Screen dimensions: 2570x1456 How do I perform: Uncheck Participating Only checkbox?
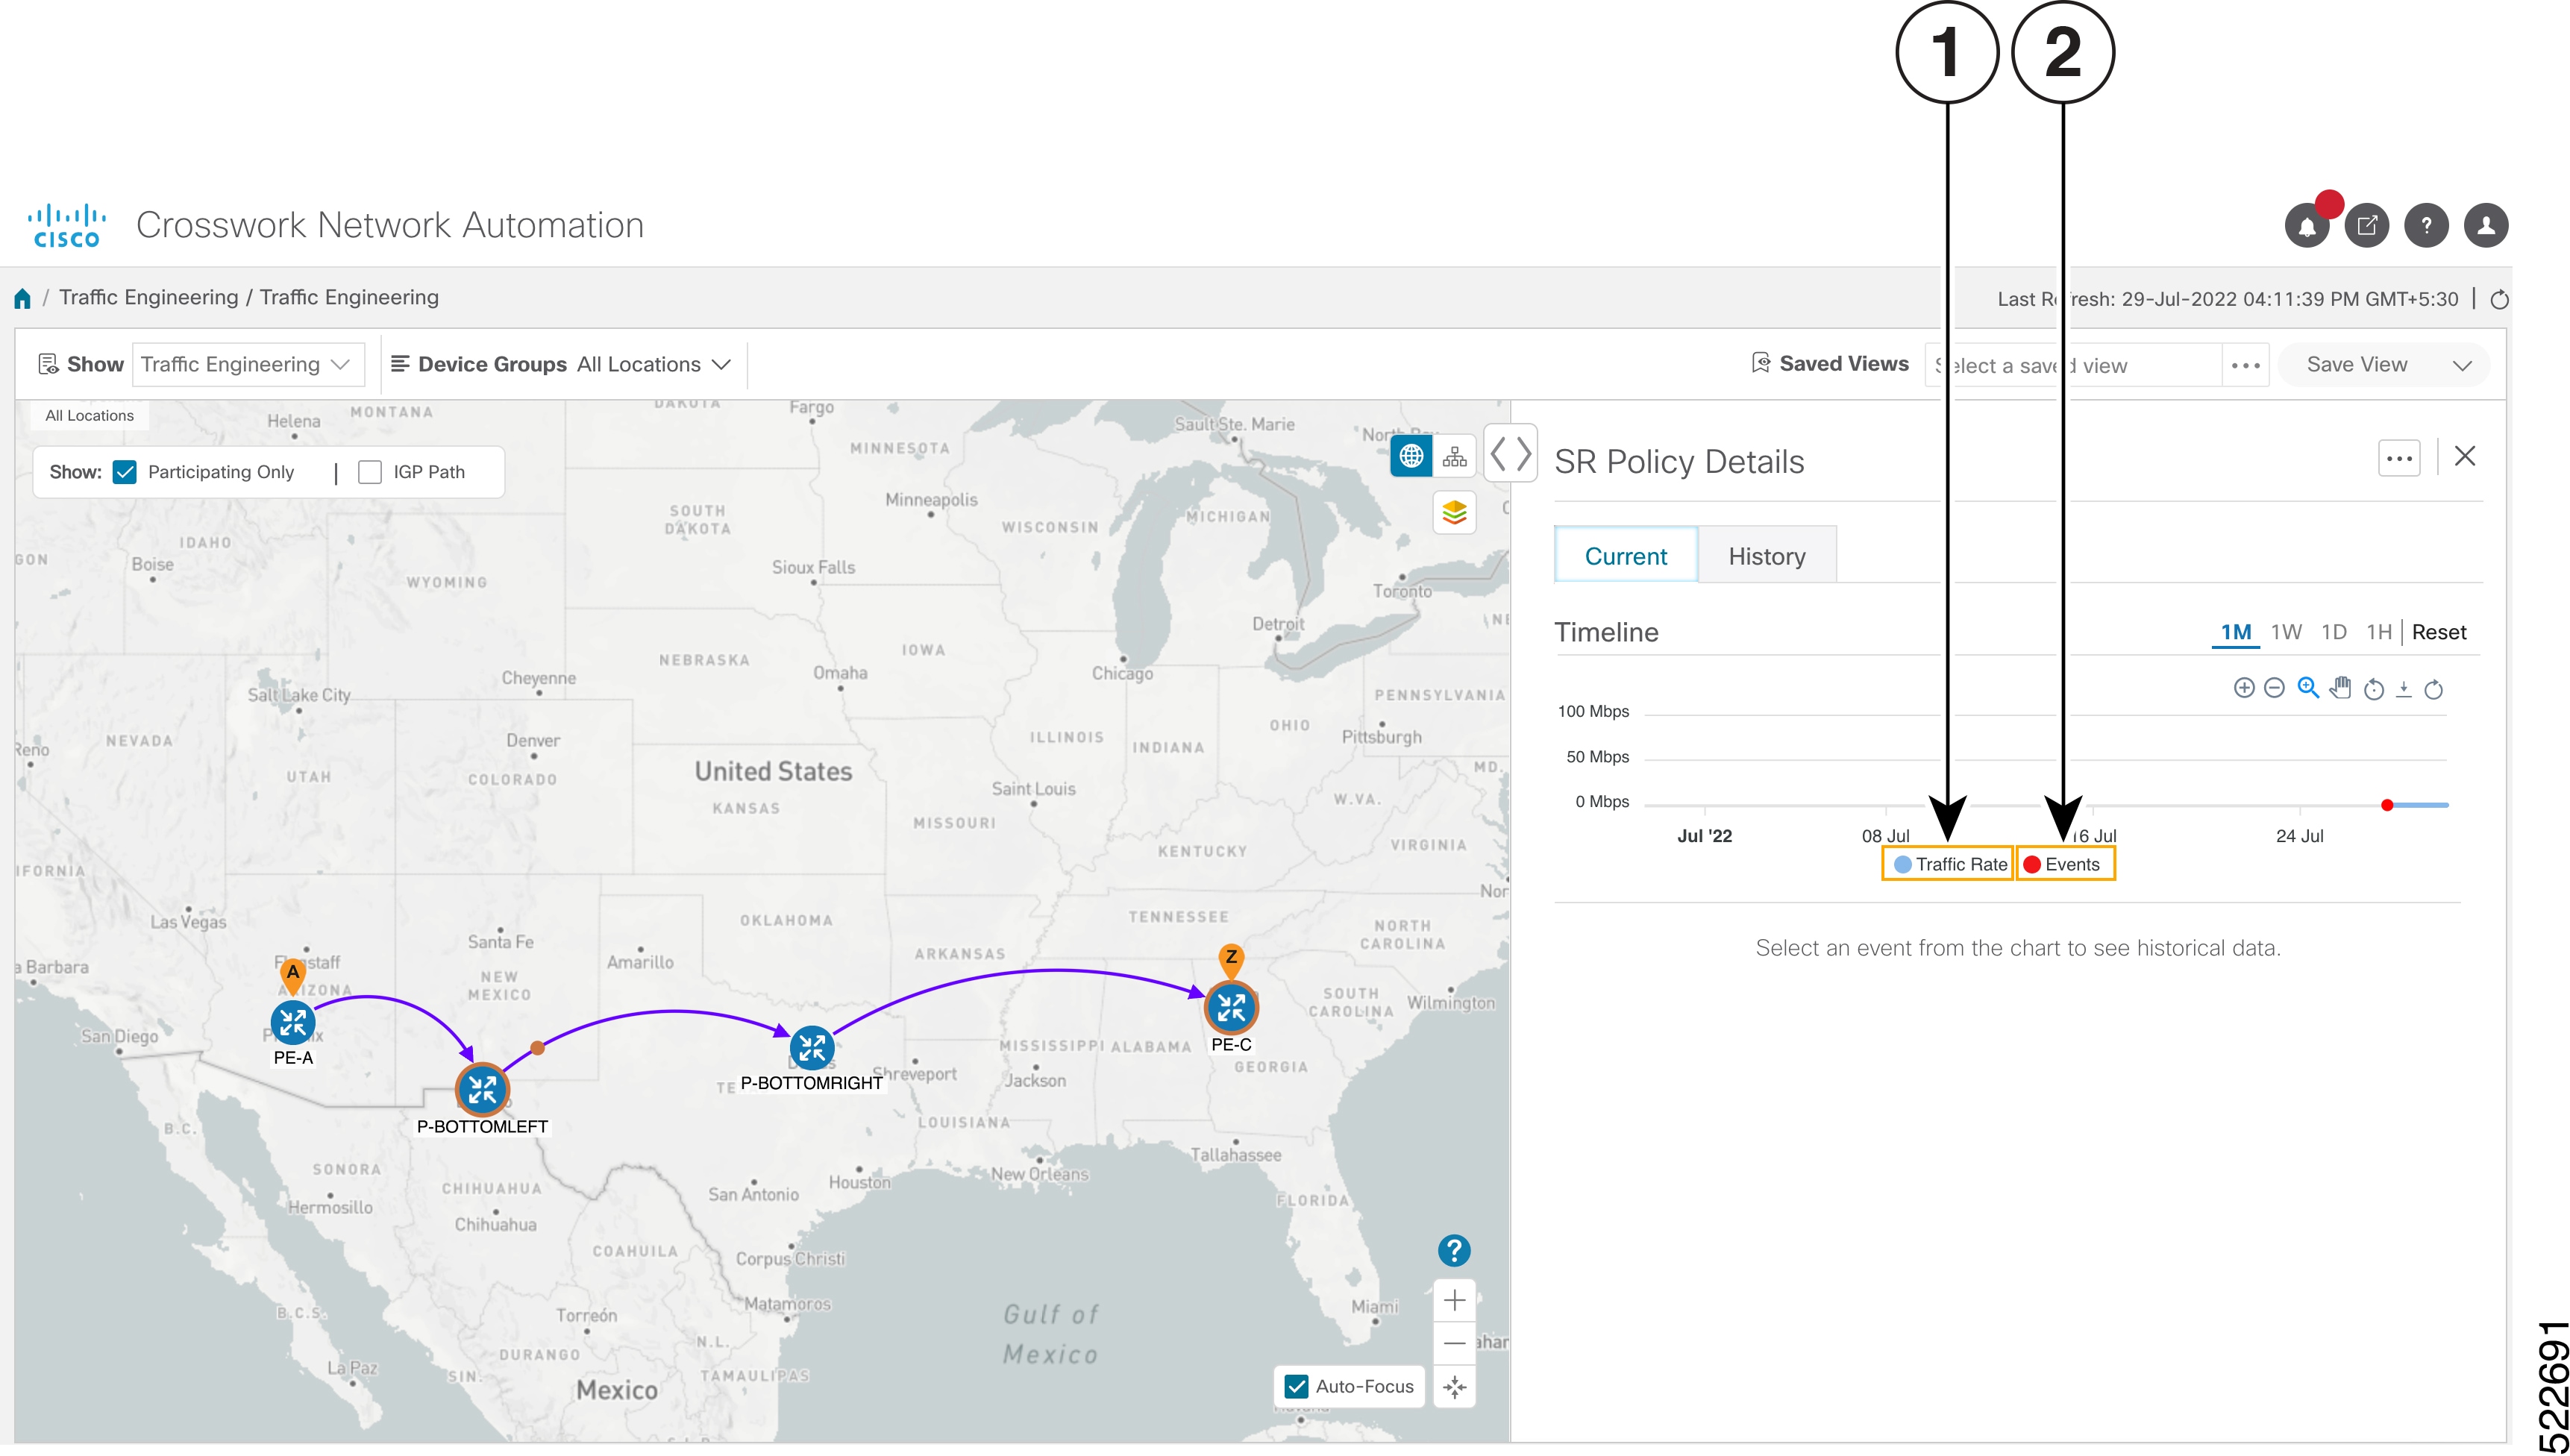point(125,472)
